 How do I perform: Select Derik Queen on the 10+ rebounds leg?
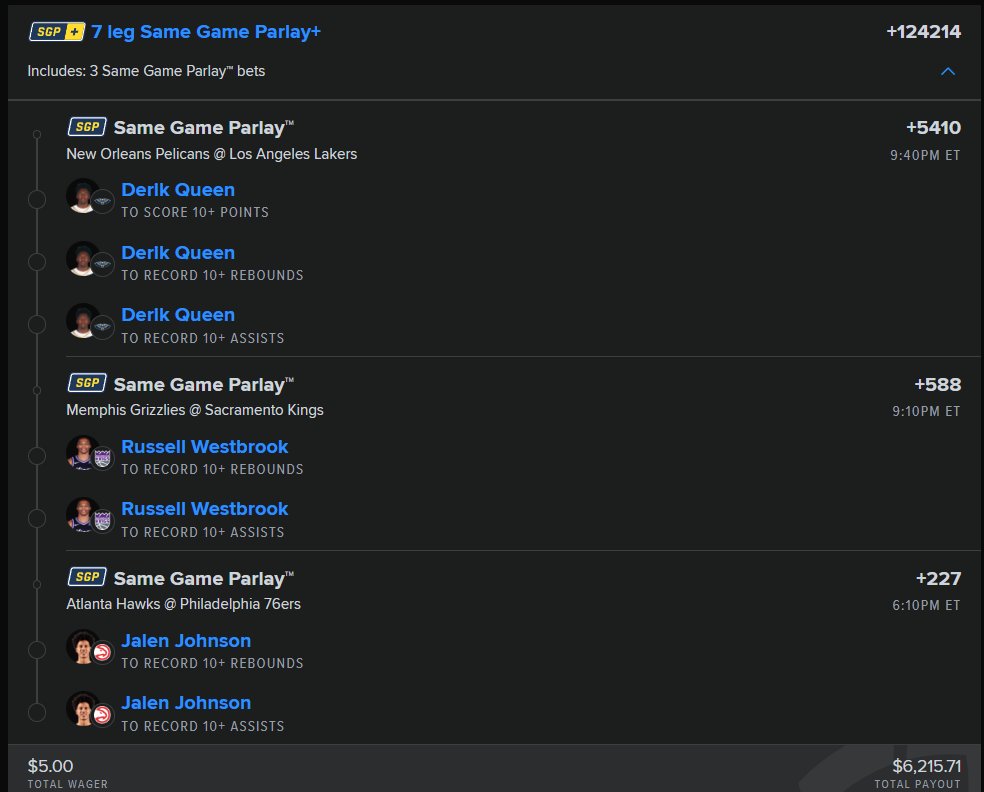coord(178,253)
